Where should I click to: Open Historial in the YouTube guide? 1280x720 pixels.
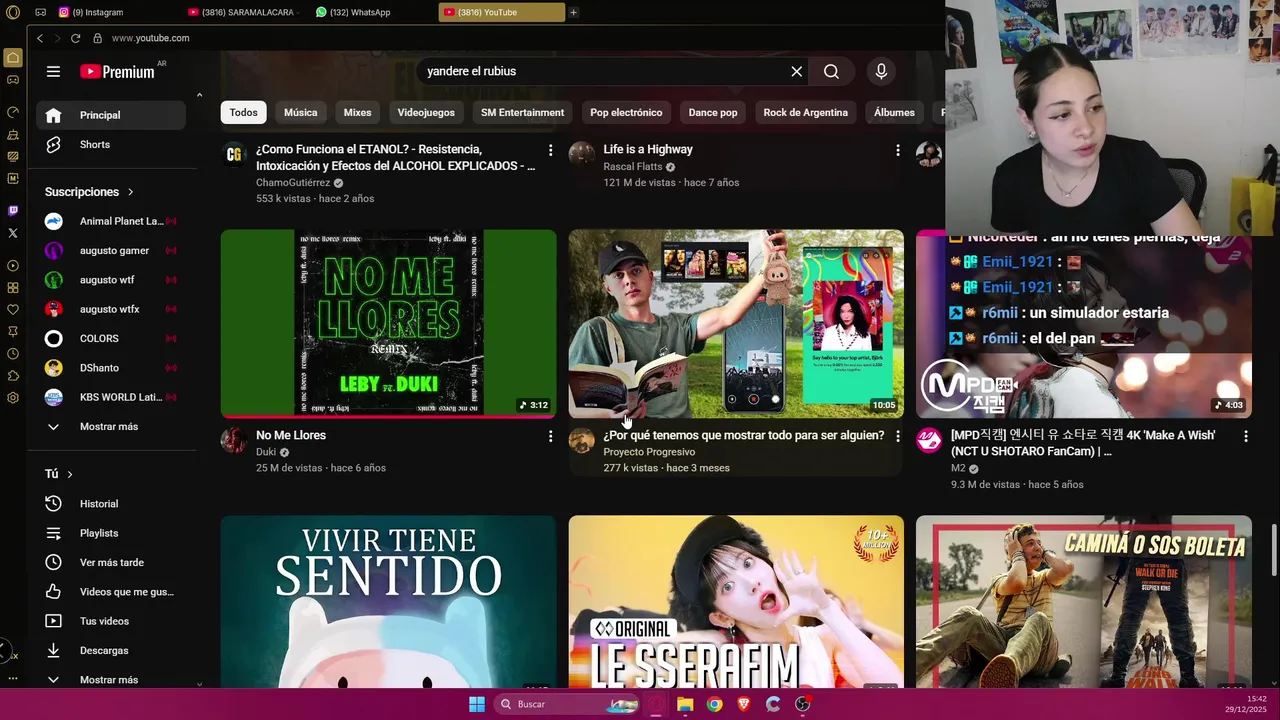point(111,504)
